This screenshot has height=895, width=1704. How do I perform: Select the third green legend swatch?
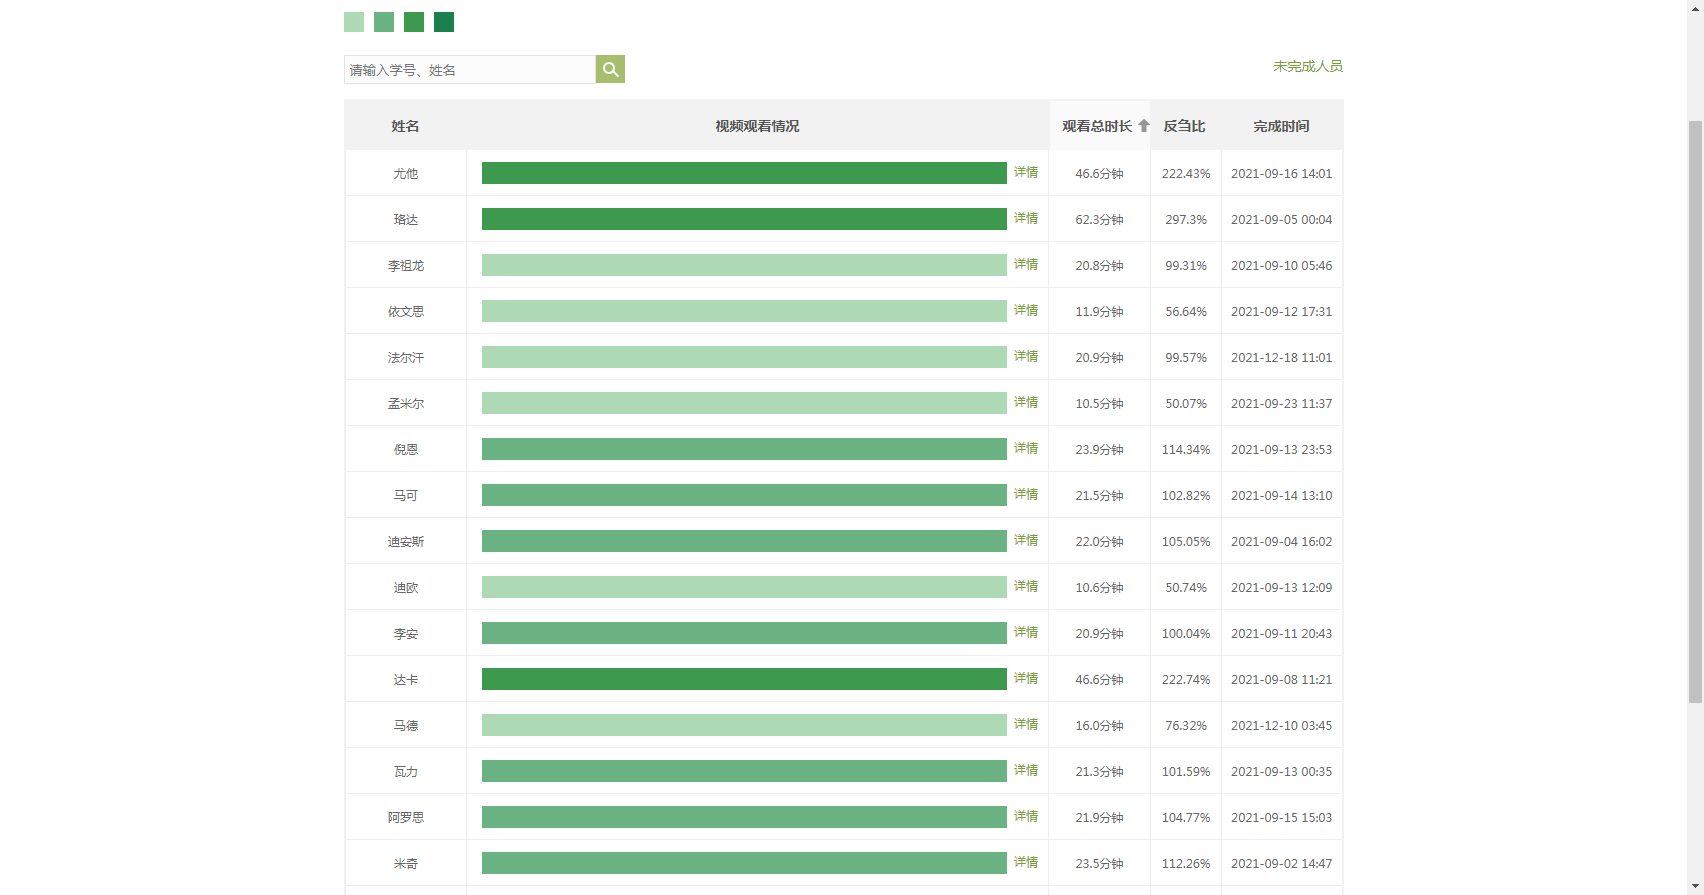pos(414,22)
